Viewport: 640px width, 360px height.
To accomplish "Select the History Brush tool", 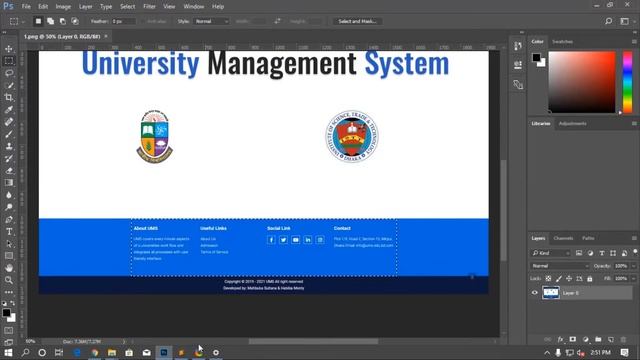I will pyautogui.click(x=9, y=158).
